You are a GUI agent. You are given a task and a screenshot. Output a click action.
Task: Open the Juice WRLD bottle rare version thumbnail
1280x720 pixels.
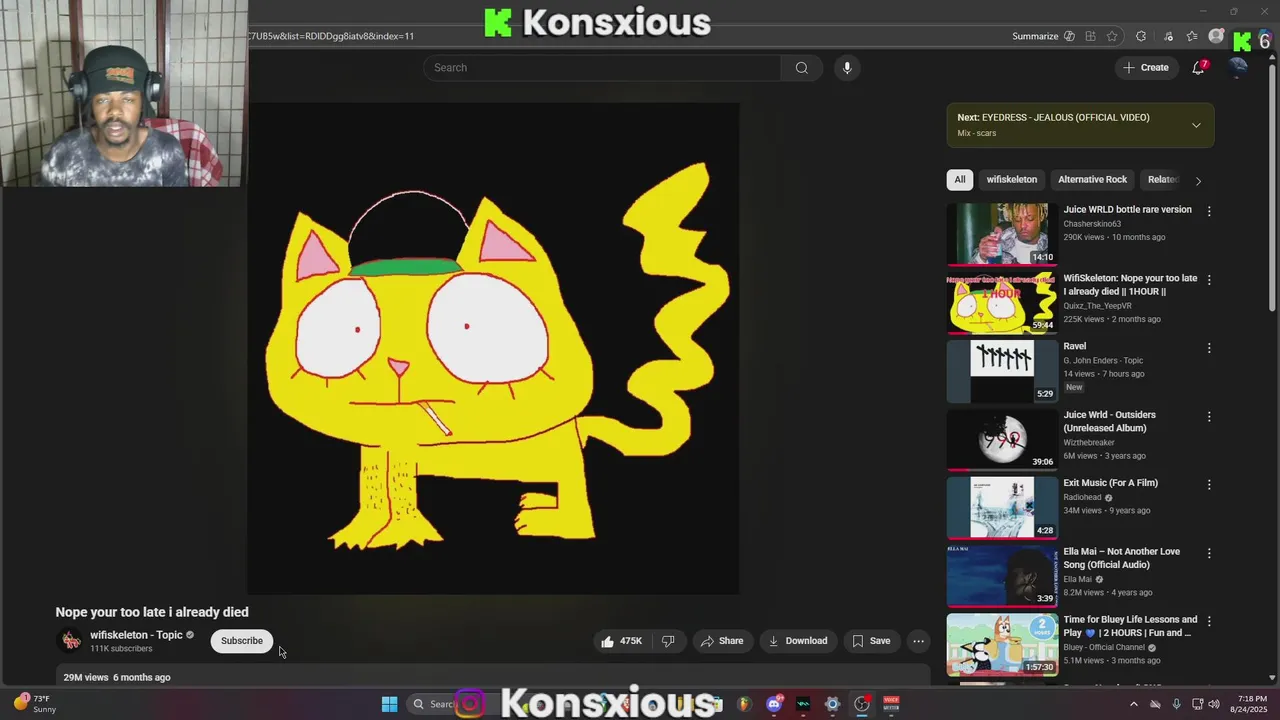[x=1001, y=234]
